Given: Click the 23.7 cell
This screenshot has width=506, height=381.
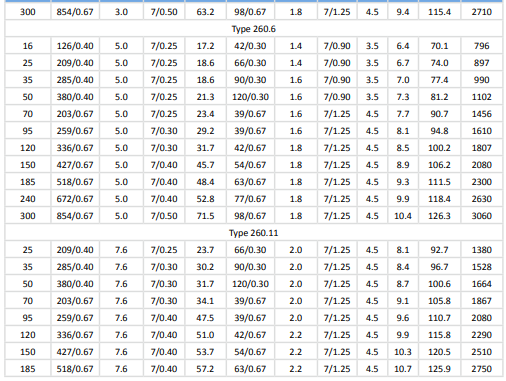Looking at the screenshot, I should coord(205,250).
